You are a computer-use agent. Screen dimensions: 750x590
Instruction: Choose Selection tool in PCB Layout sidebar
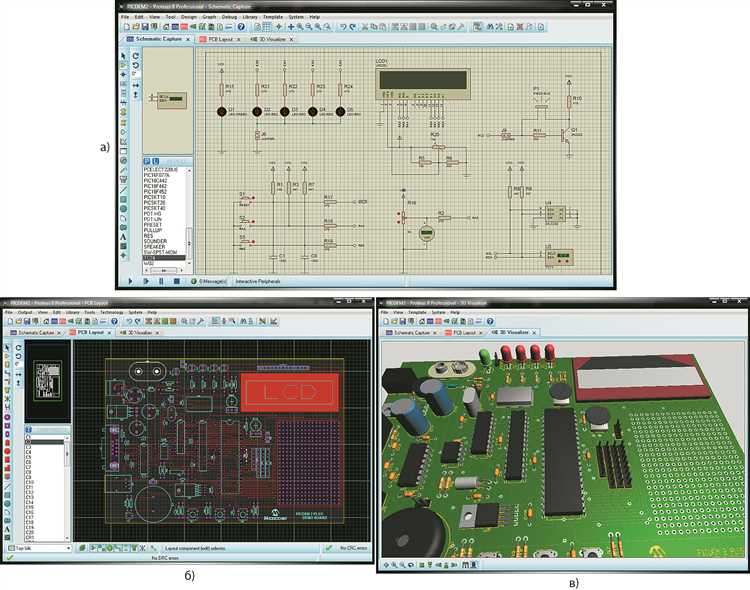pos(7,348)
